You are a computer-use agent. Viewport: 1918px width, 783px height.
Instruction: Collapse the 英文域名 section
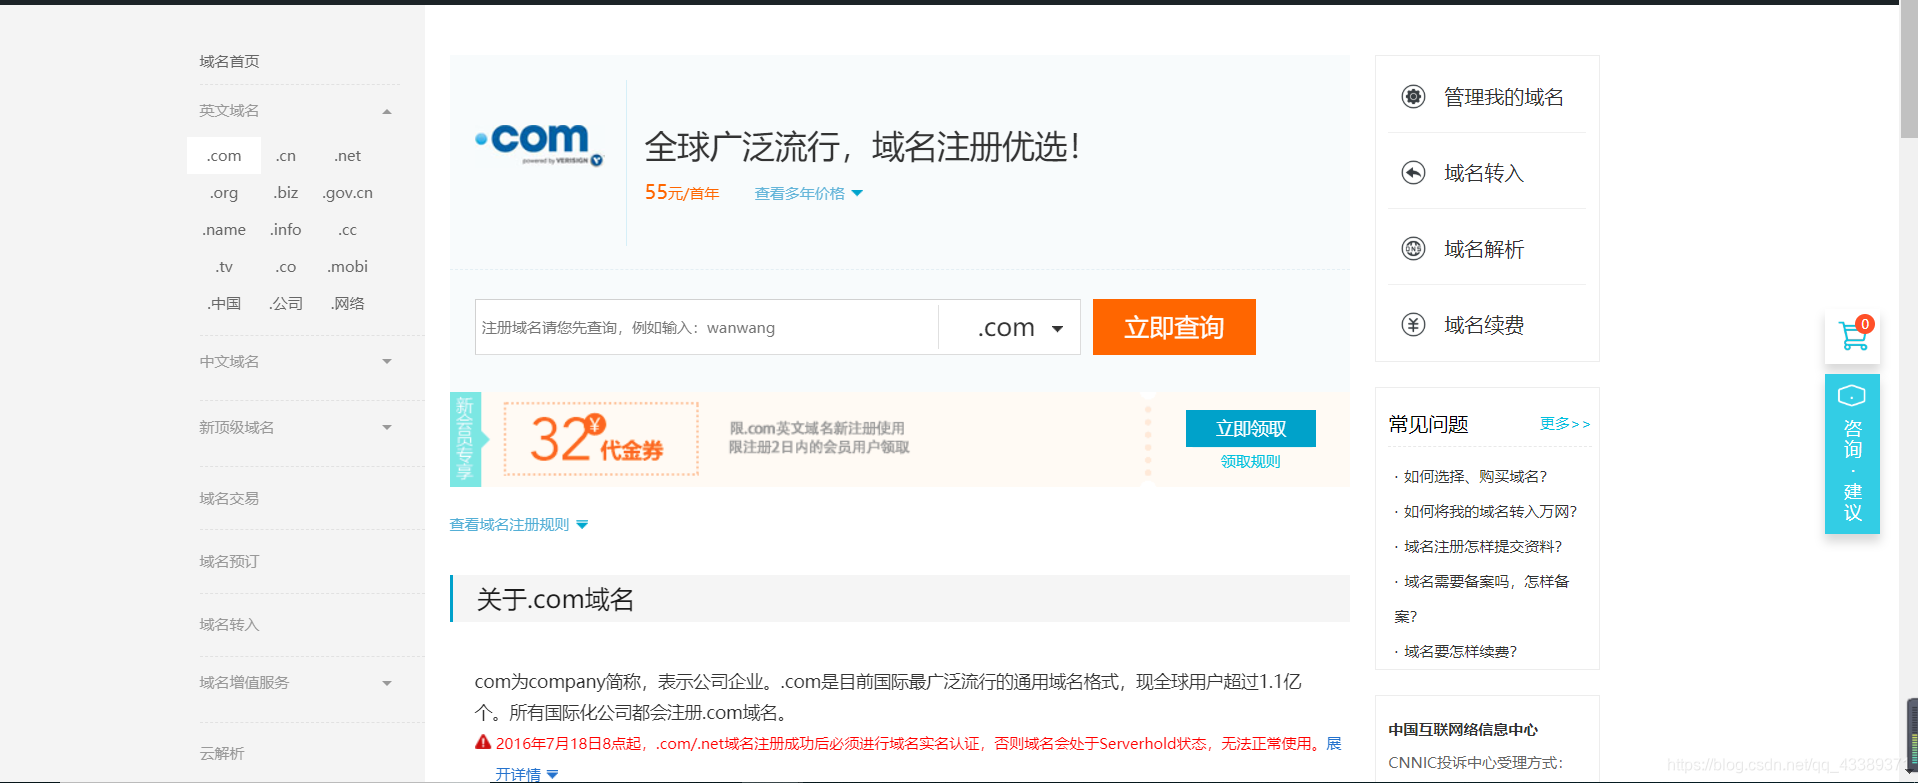[387, 111]
